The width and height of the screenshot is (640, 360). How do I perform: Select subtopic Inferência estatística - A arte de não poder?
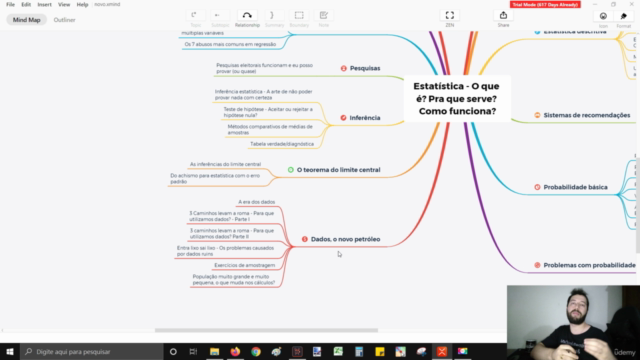[x=264, y=95]
